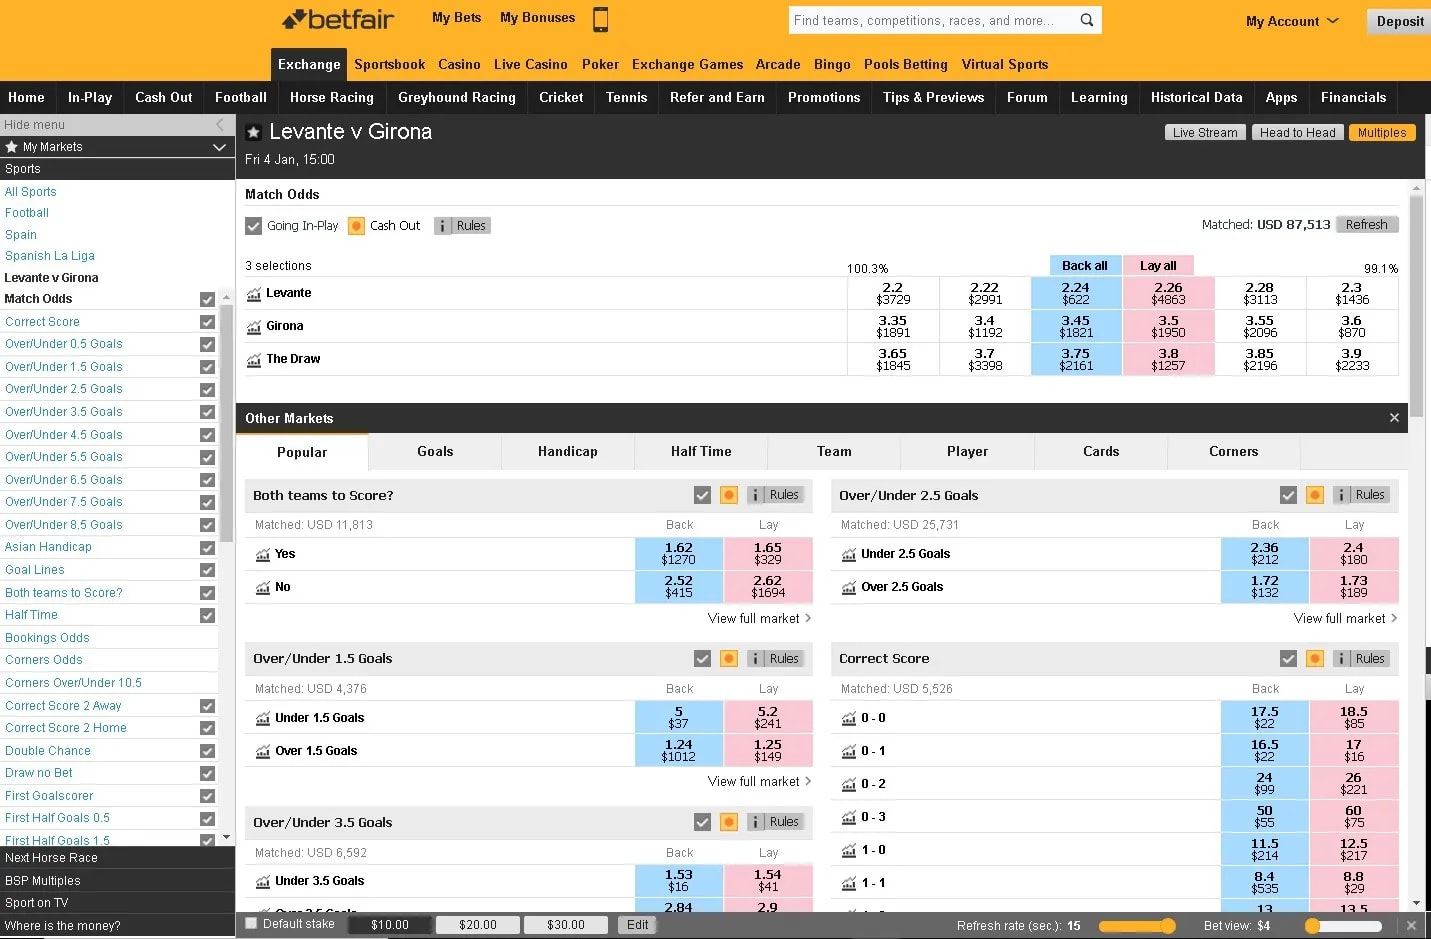Open the Handicap tab in Other Markets
The image size is (1431, 939).
[568, 452]
